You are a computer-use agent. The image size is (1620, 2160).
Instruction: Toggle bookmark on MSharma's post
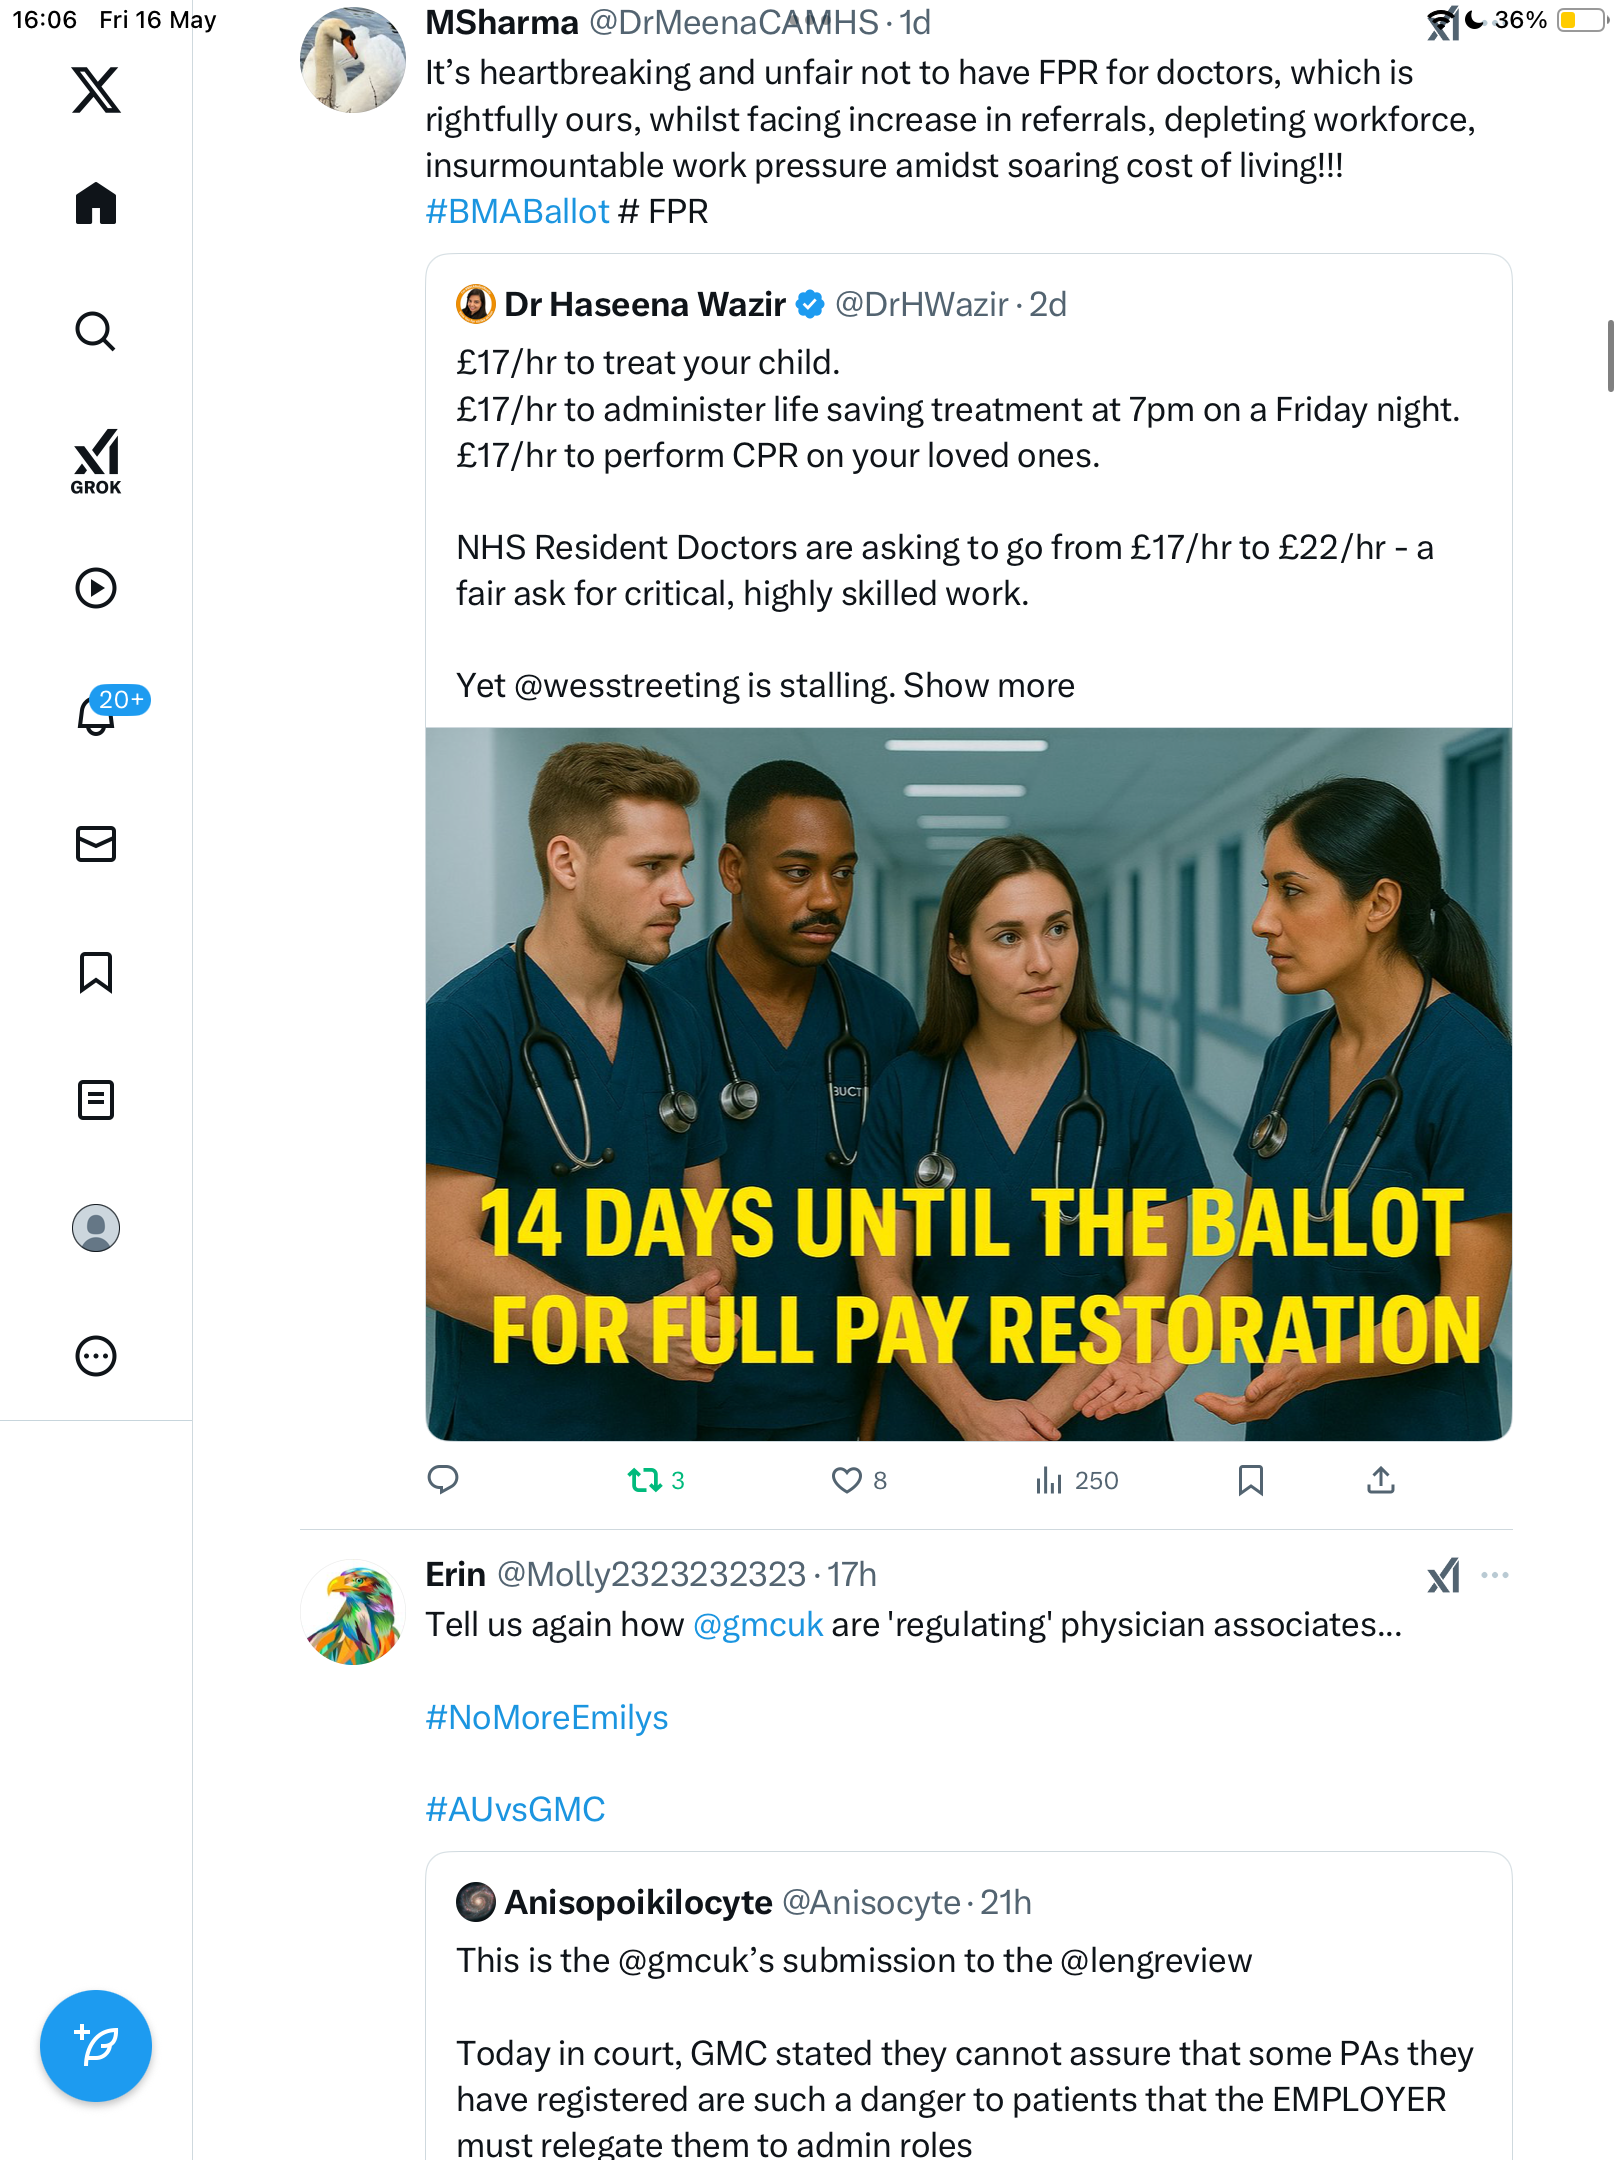click(x=1250, y=1480)
